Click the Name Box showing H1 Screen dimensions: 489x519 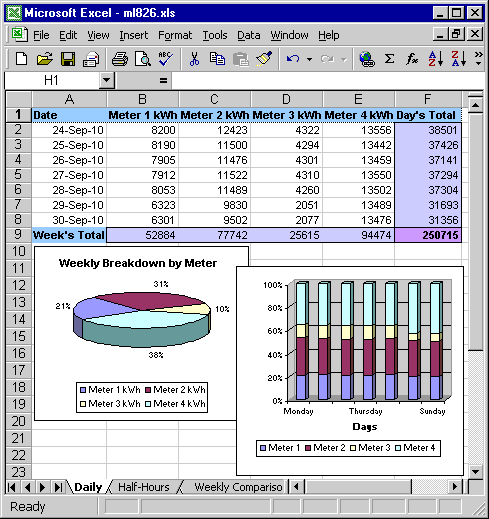52,80
